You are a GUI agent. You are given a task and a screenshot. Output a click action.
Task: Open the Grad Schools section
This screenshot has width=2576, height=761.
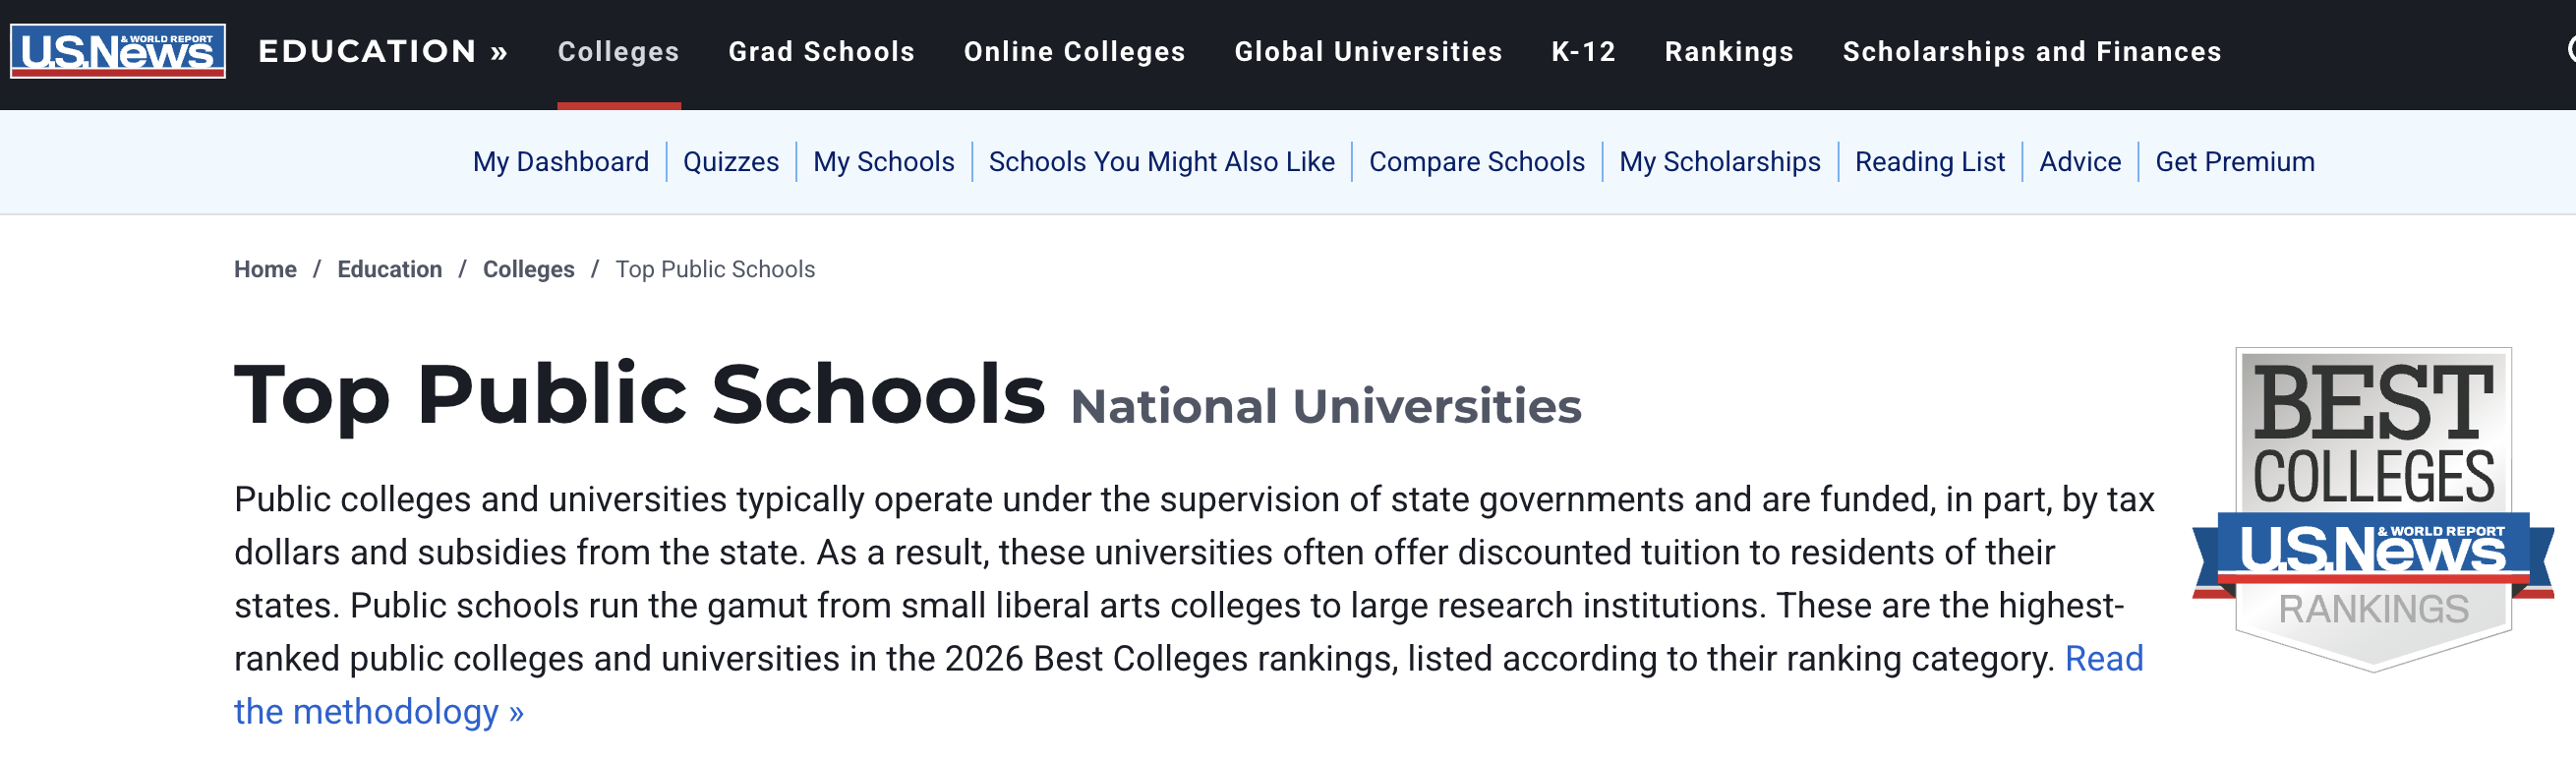point(821,50)
